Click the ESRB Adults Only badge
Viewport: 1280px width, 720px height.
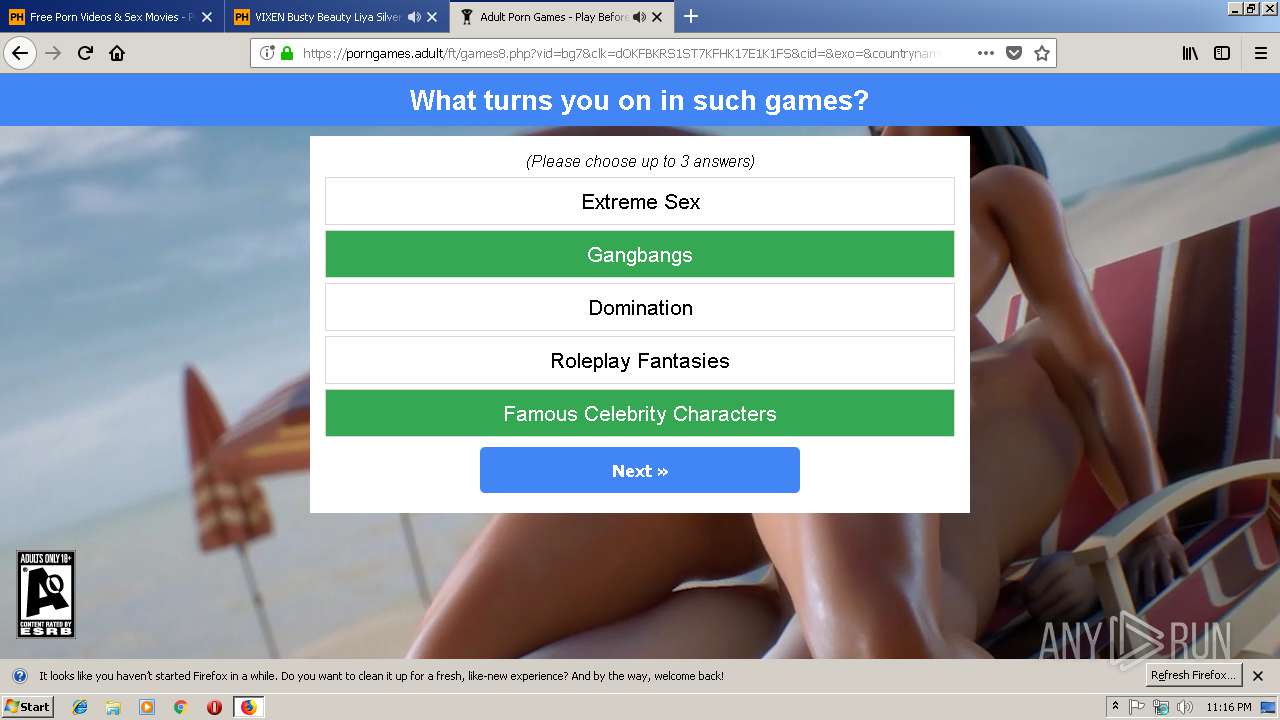pyautogui.click(x=46, y=594)
